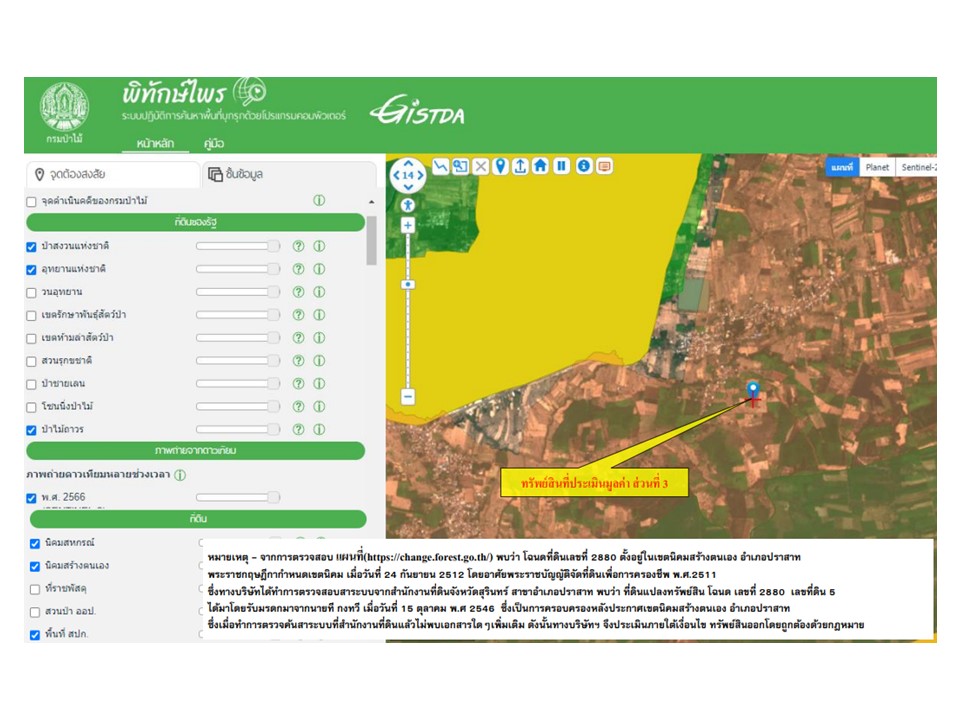Uncheck the ป่าสงวนแห่งชาติ layer checkbox
960x720 pixels.
click(31, 246)
